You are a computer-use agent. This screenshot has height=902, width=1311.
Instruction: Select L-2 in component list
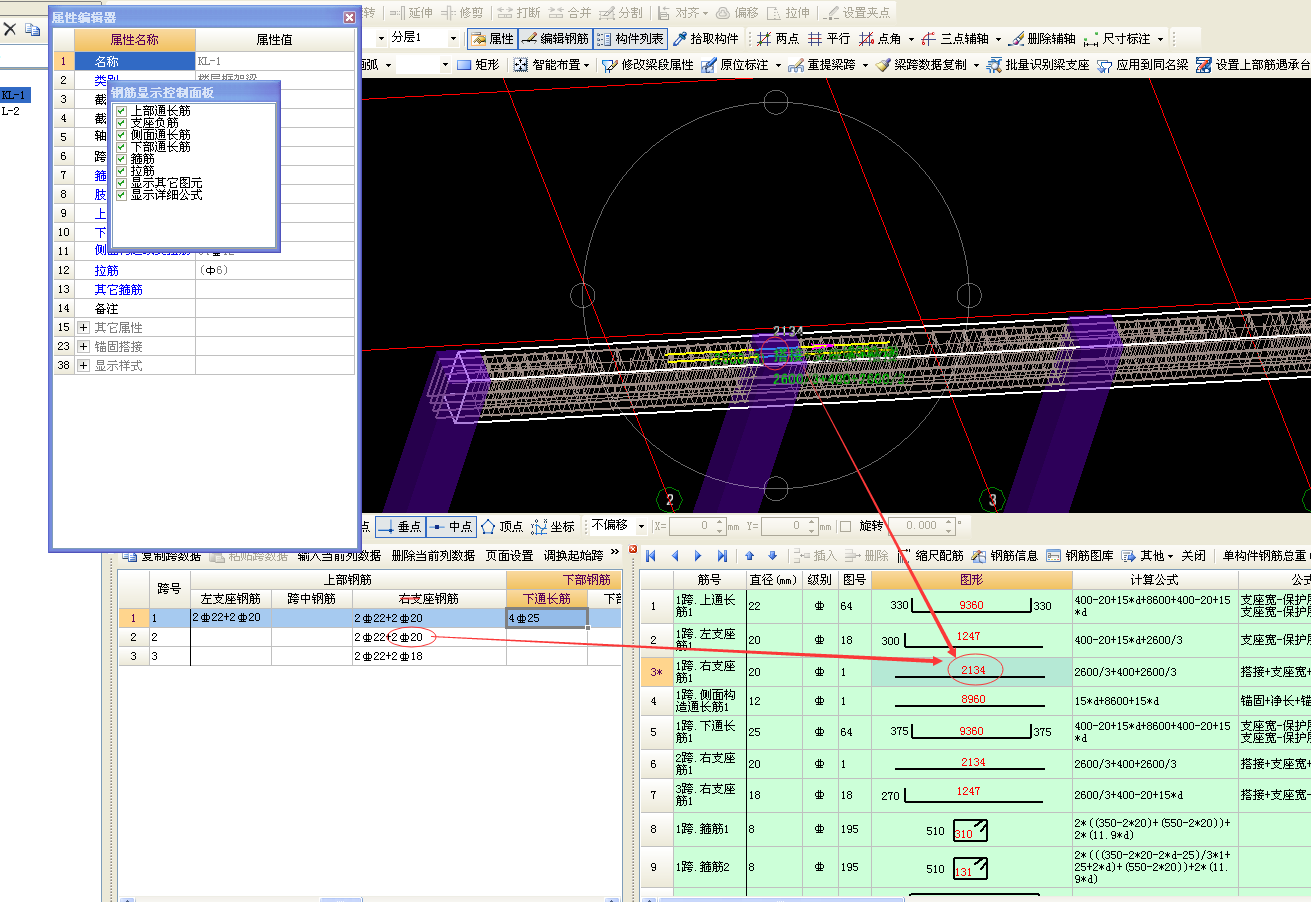click(x=11, y=111)
